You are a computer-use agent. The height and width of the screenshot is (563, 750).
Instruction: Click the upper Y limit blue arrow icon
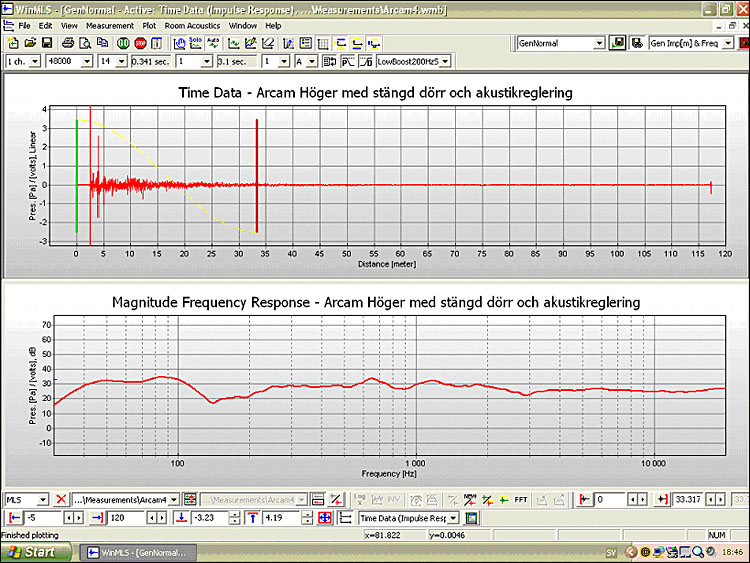coord(253,518)
